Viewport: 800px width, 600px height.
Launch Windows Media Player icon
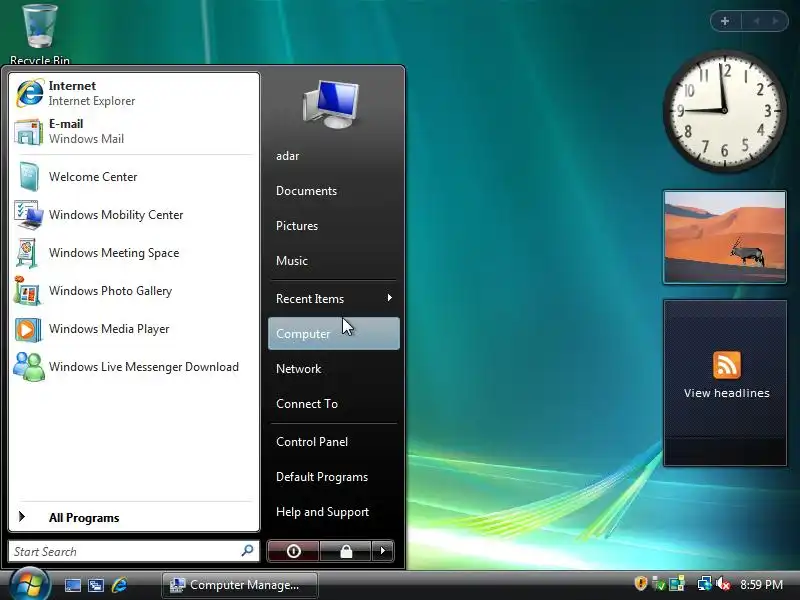pos(28,329)
